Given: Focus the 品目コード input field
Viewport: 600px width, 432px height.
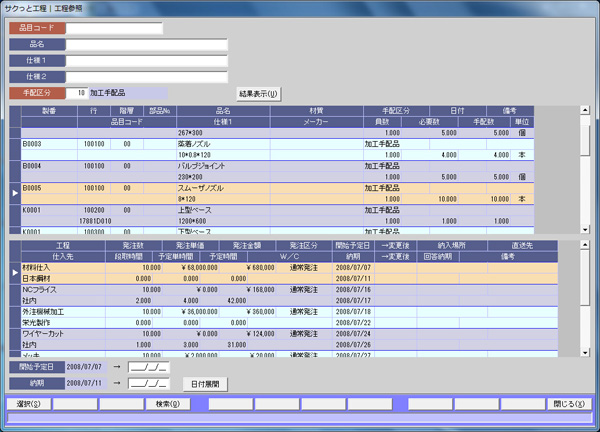Looking at the screenshot, I should click(x=114, y=29).
